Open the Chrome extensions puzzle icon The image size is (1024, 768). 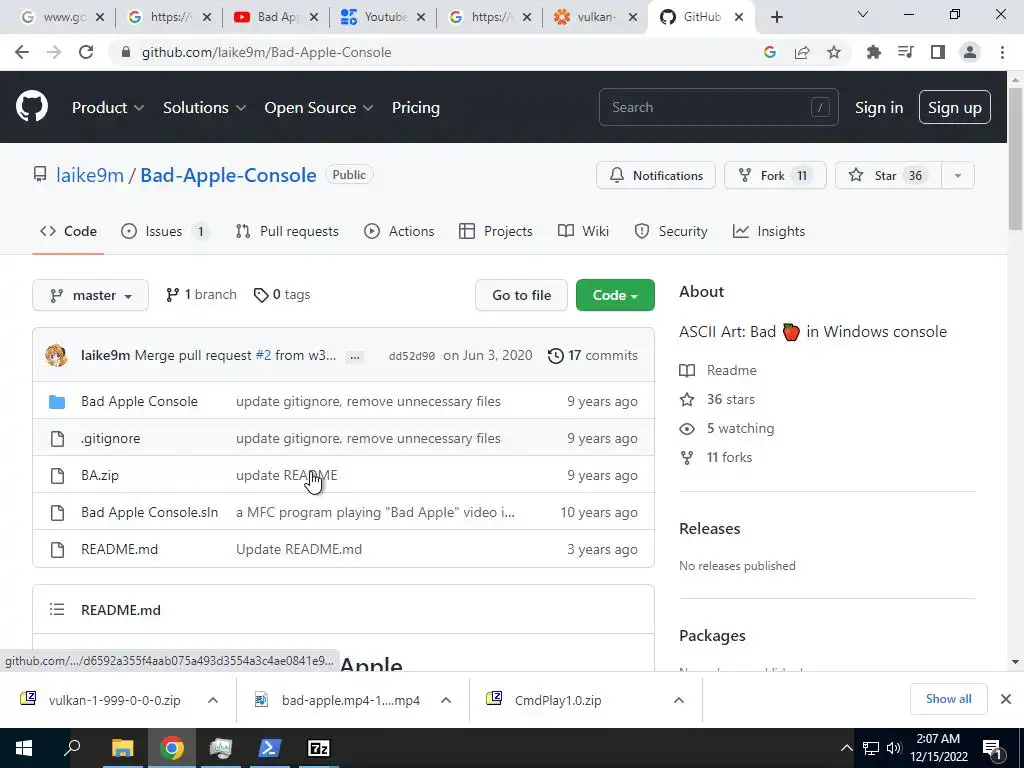873,52
